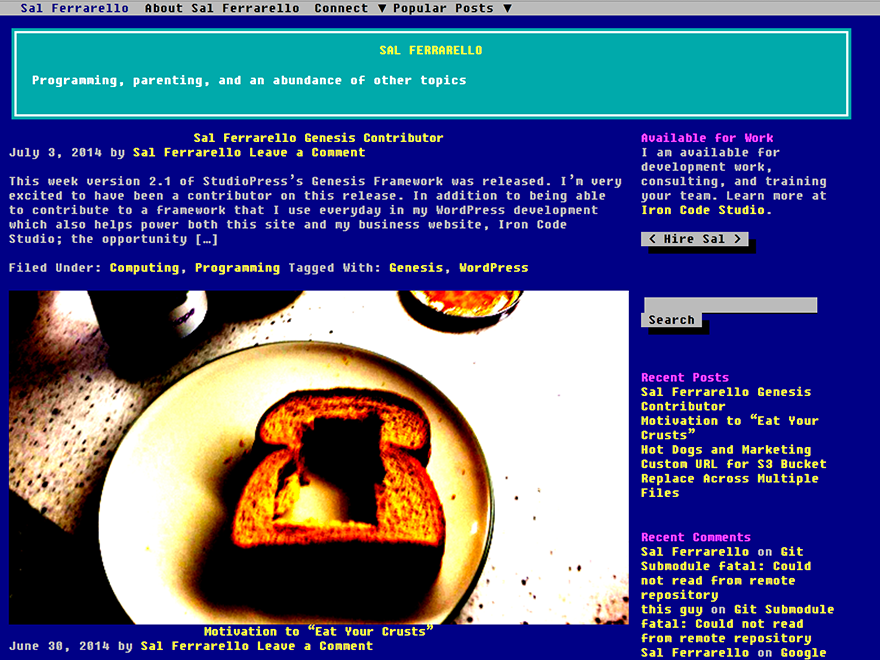Open the Programming category link
The height and width of the screenshot is (660, 880).
tap(237, 268)
